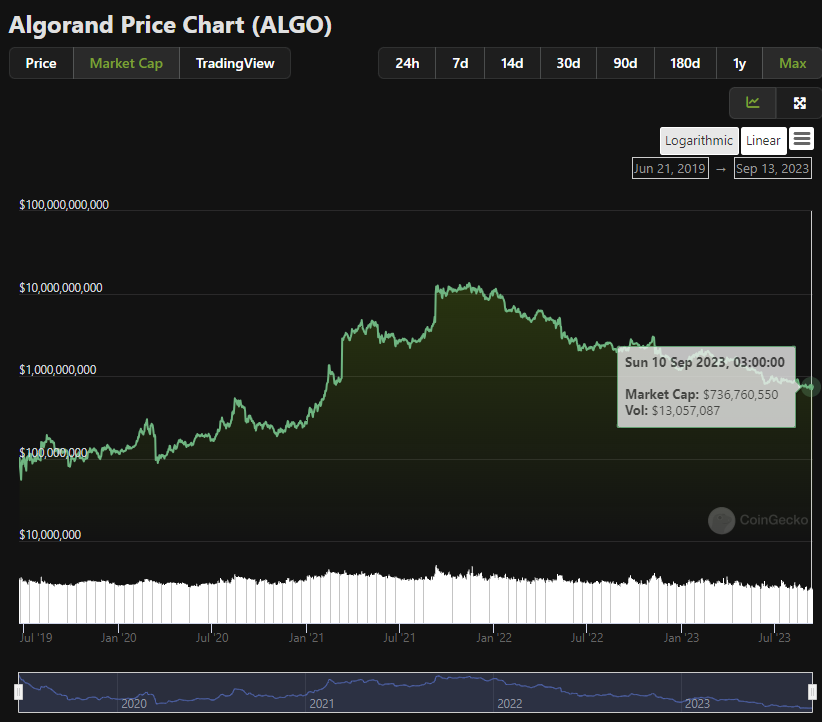Click the $10,000,000 axis label
The image size is (822, 722).
pos(50,535)
